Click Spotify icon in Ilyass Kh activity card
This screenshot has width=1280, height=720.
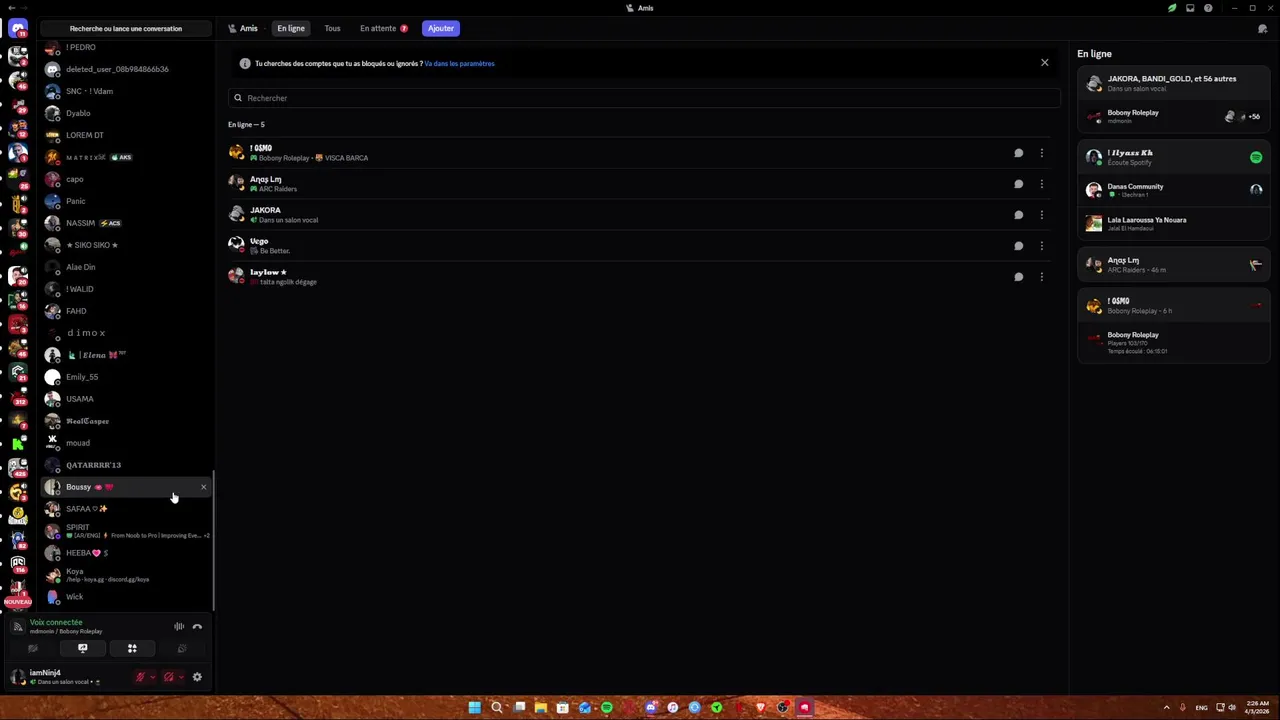tap(1256, 157)
